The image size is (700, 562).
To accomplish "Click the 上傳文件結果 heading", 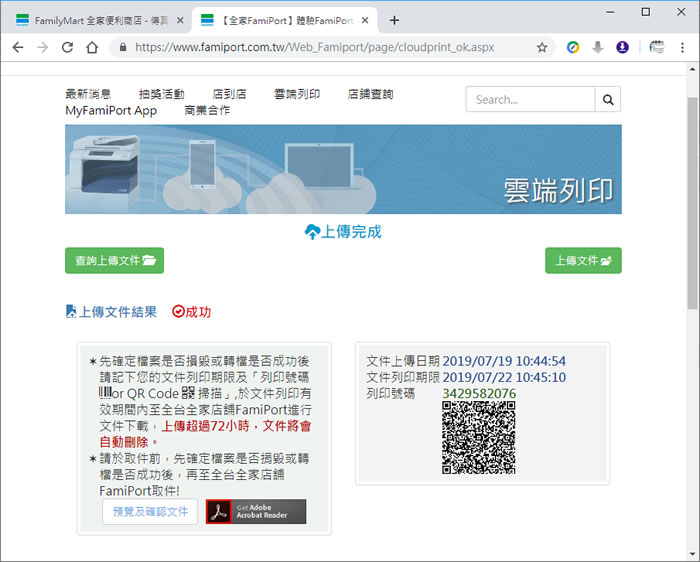I will coord(111,312).
